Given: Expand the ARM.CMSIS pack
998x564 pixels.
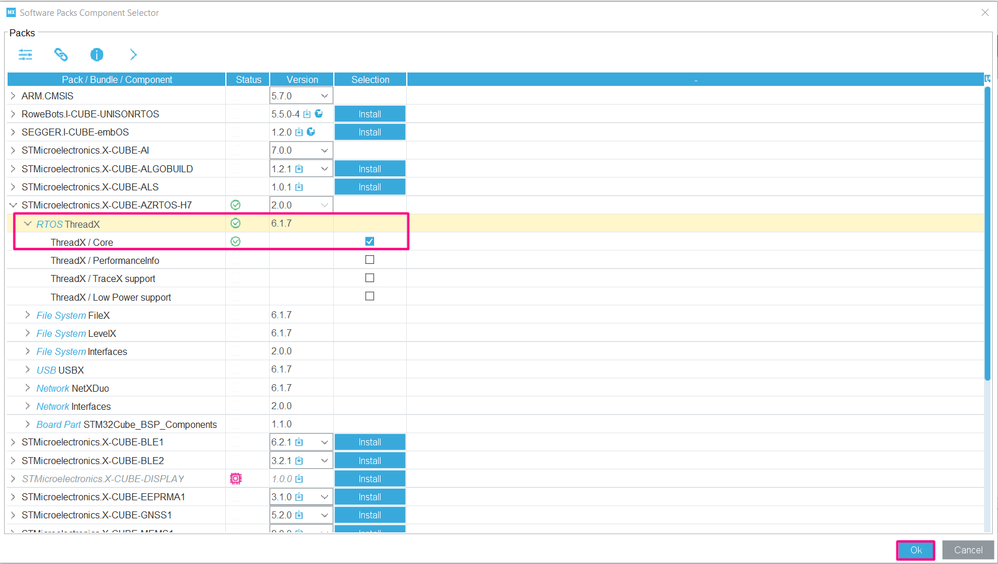Looking at the screenshot, I should click(13, 96).
